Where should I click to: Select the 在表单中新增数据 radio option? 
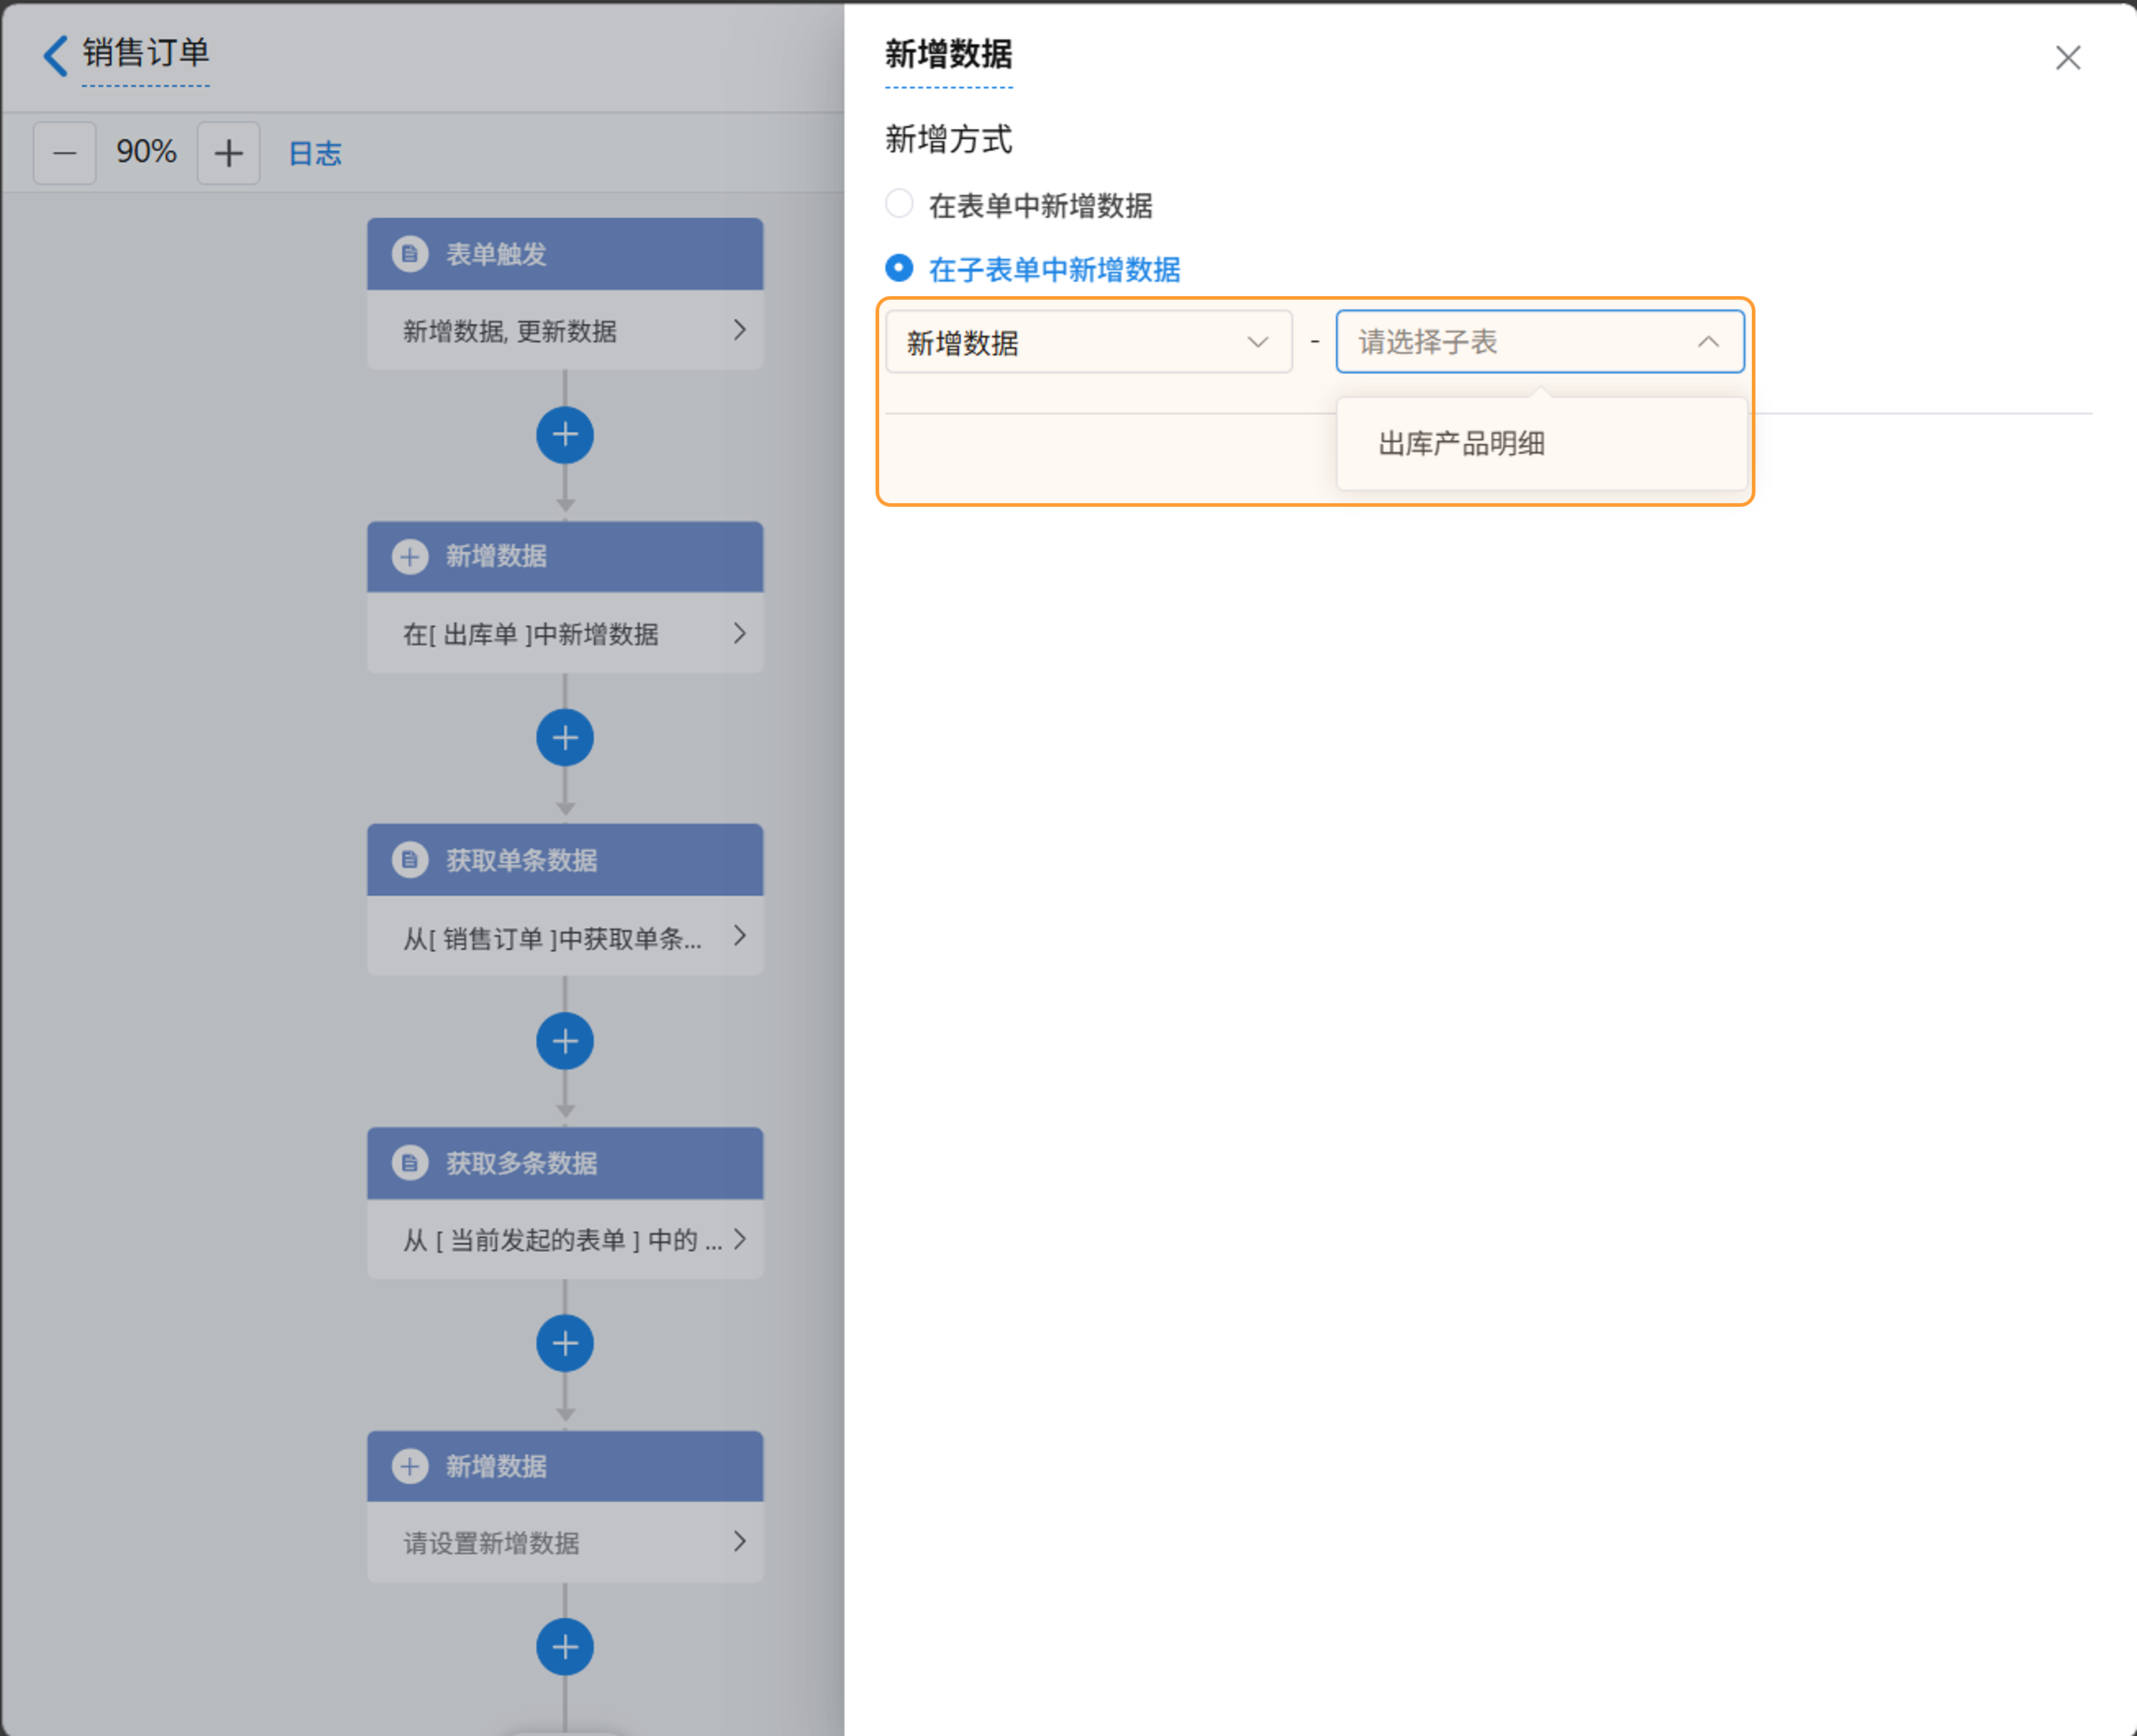coord(899,204)
